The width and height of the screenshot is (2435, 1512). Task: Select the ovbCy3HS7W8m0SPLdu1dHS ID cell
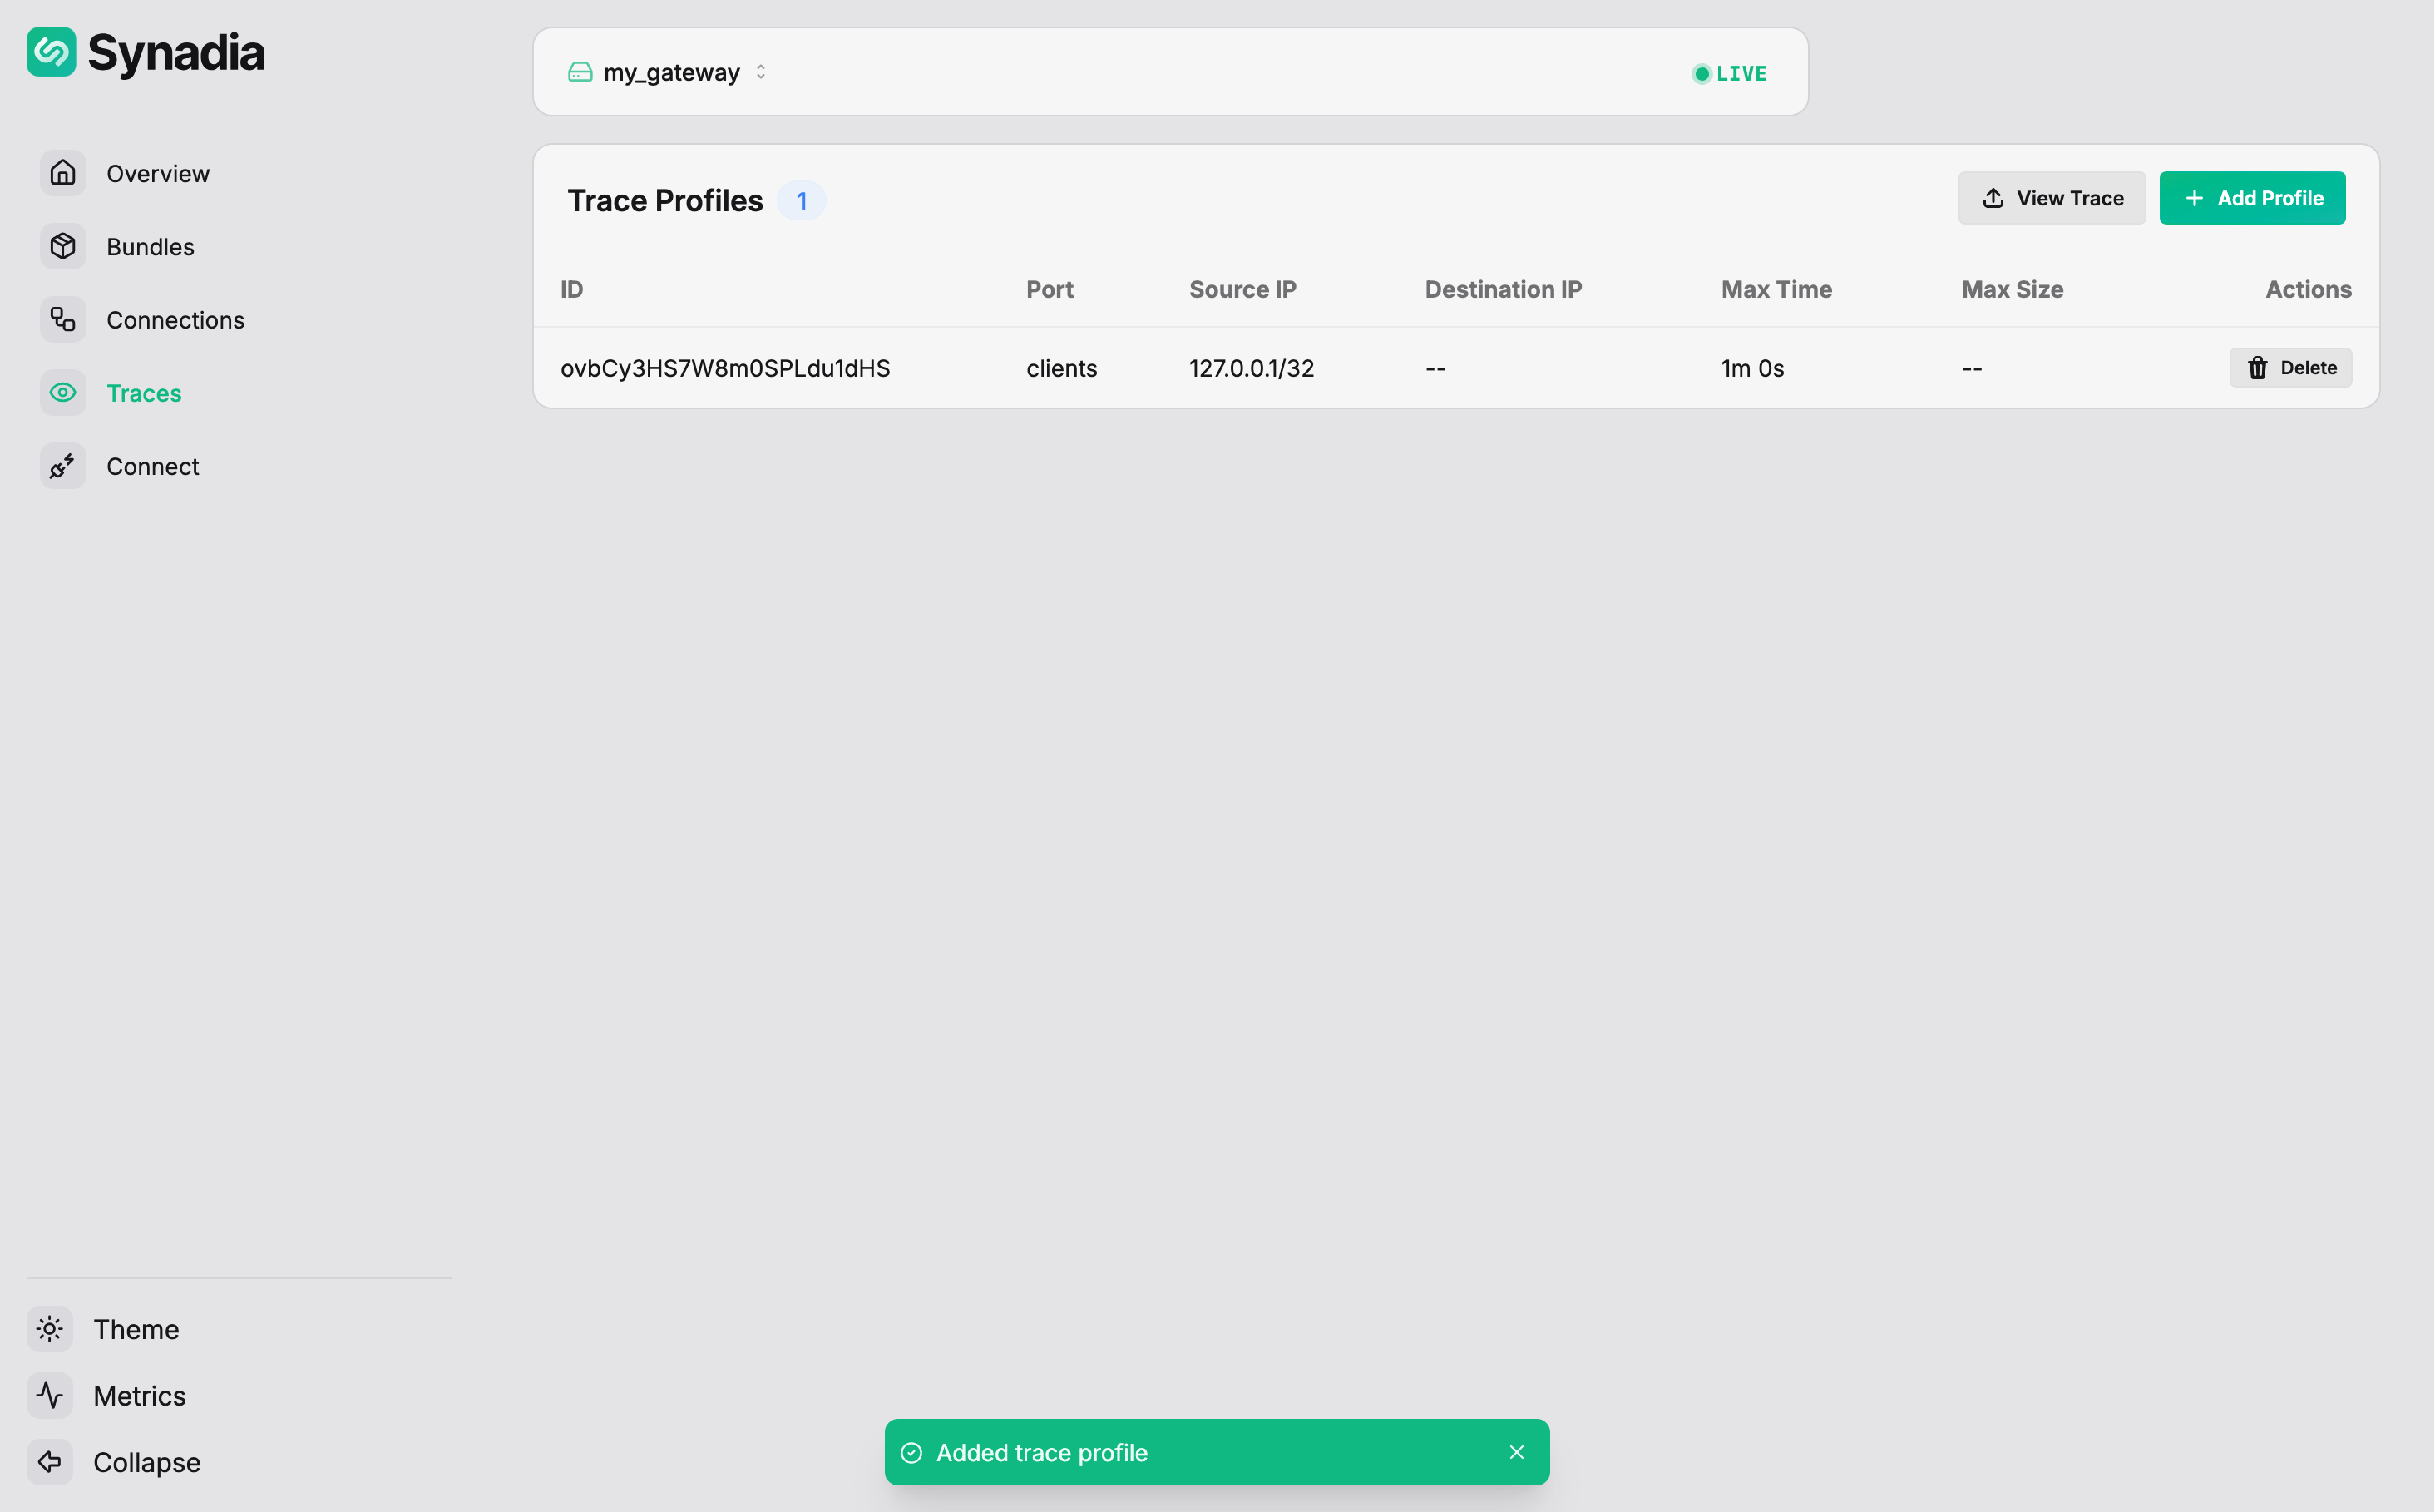pyautogui.click(x=725, y=368)
